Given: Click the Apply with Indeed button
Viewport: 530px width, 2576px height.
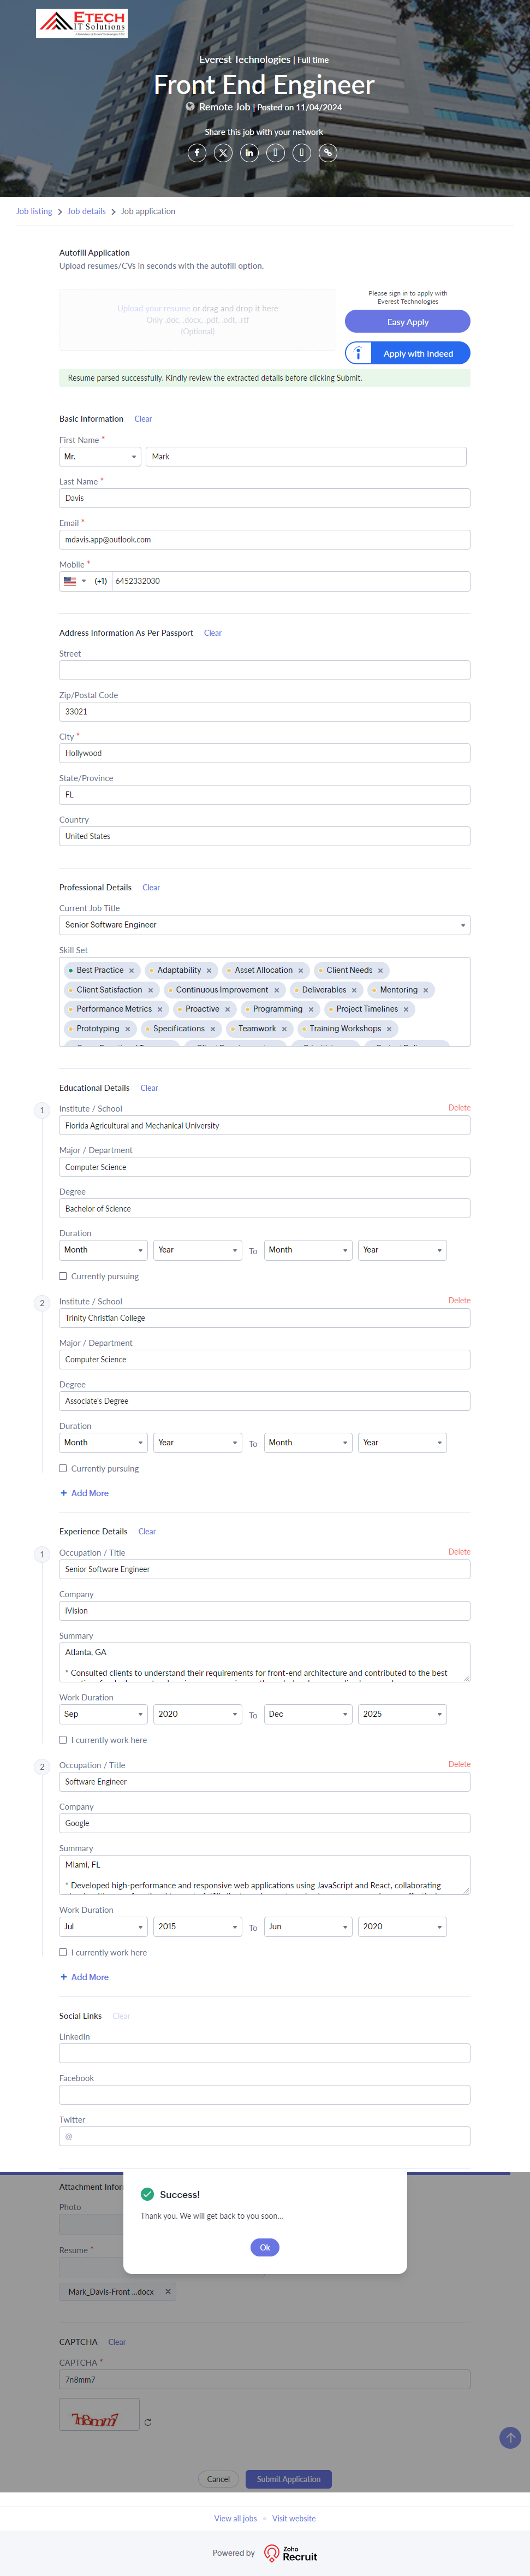Looking at the screenshot, I should [407, 353].
